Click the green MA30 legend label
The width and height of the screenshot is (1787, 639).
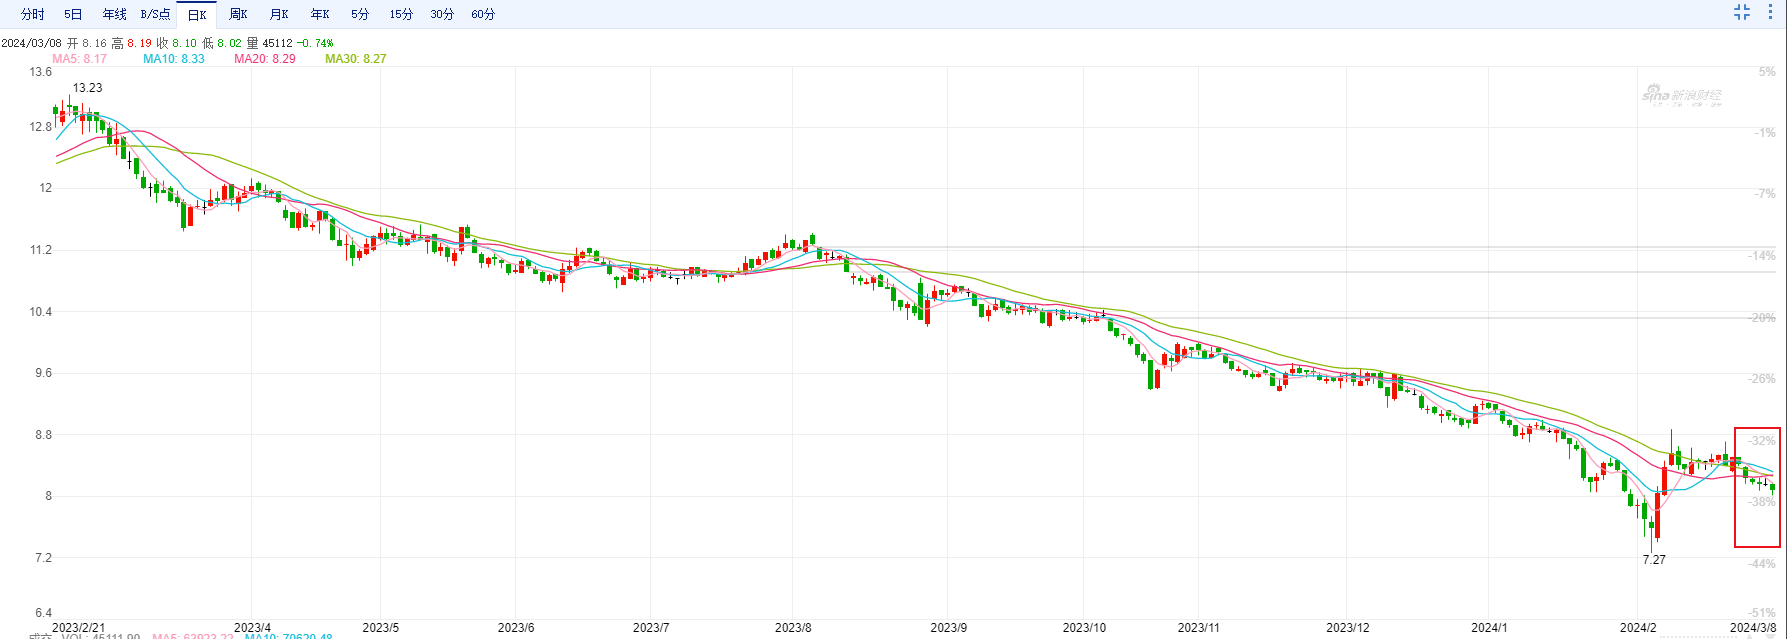355,59
